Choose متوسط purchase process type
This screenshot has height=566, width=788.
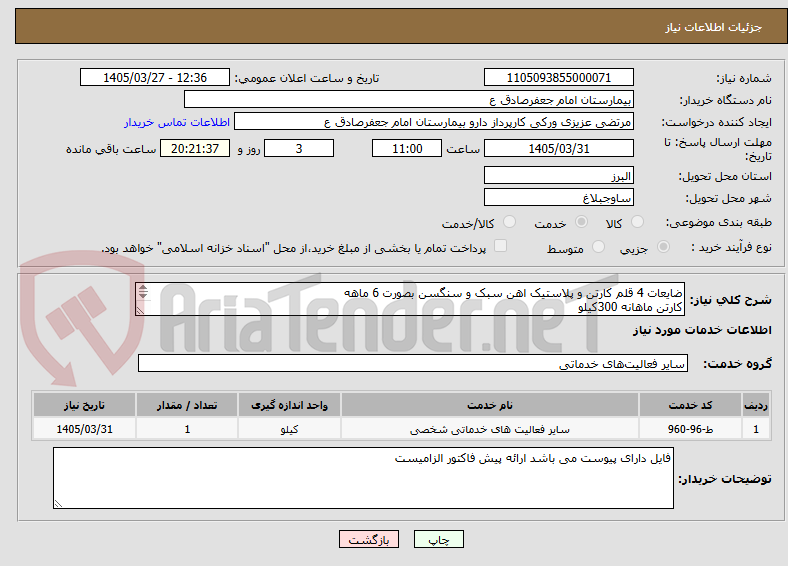click(x=598, y=247)
